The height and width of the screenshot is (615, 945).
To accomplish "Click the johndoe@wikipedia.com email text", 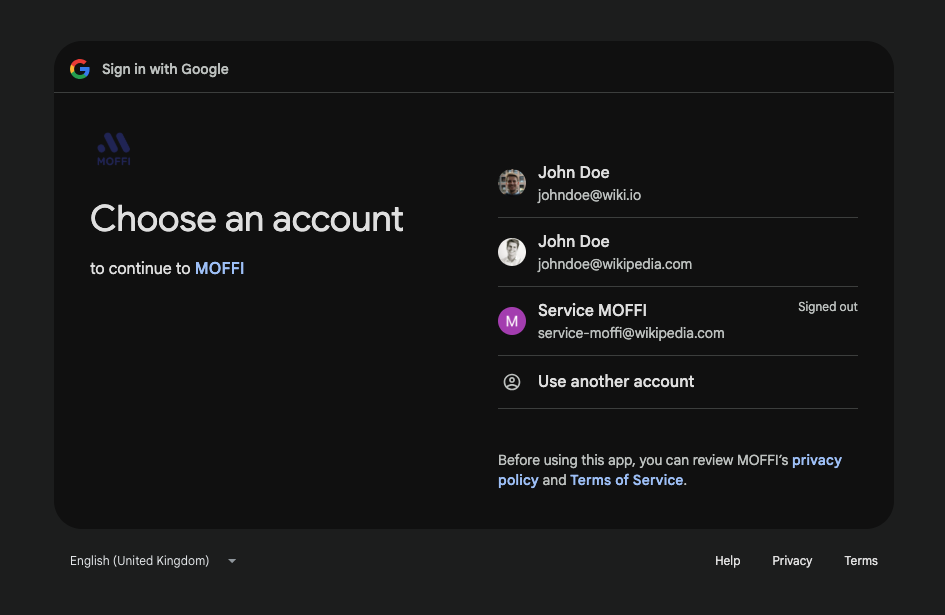I will click(615, 264).
